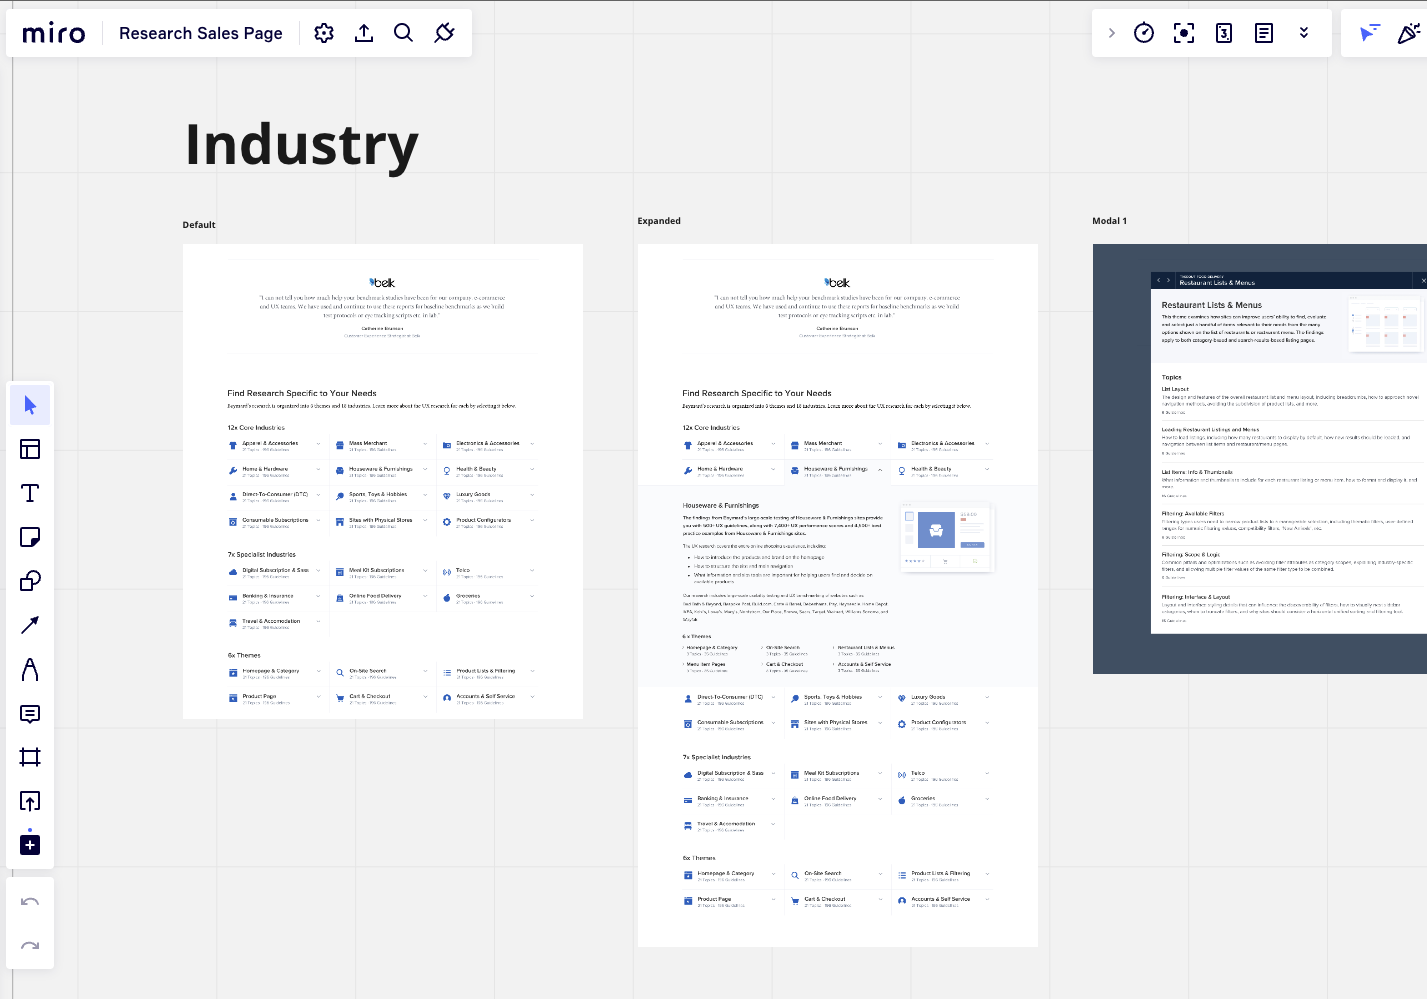
Task: Click the belk logo in Default frame
Action: click(x=382, y=283)
